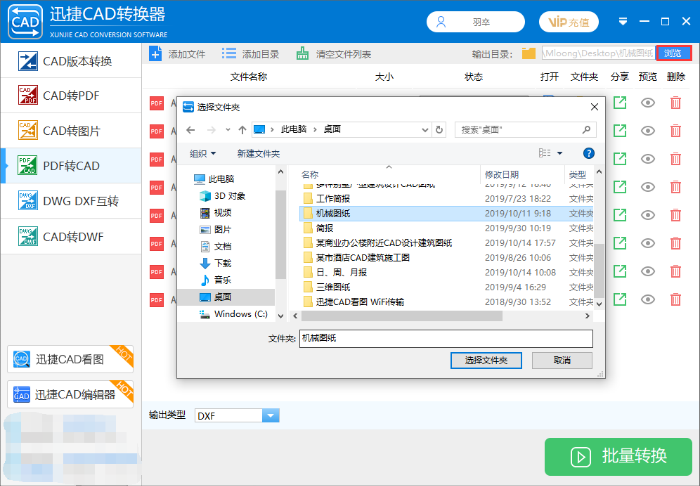
Task: Open the 组织 organize dropdown
Action: coord(203,154)
